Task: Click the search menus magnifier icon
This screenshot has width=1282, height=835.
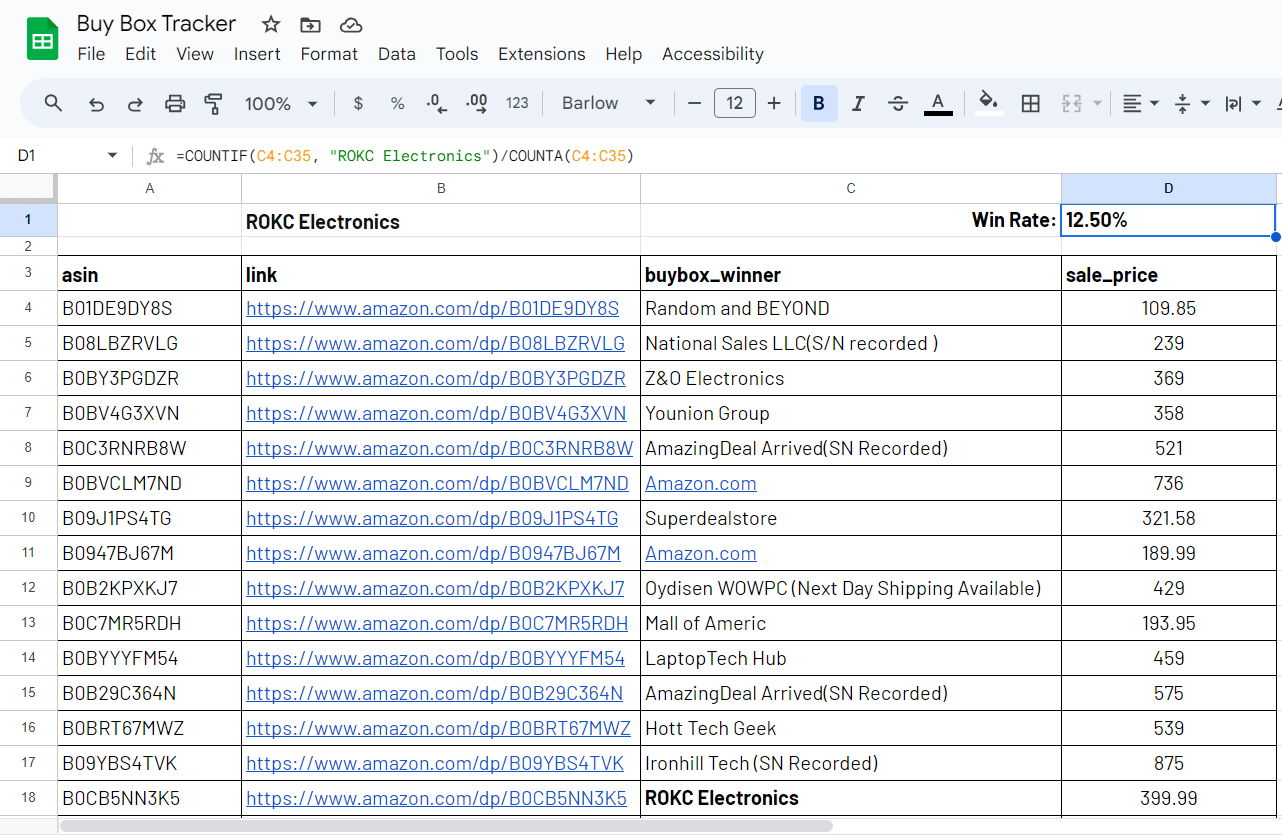Action: [54, 103]
